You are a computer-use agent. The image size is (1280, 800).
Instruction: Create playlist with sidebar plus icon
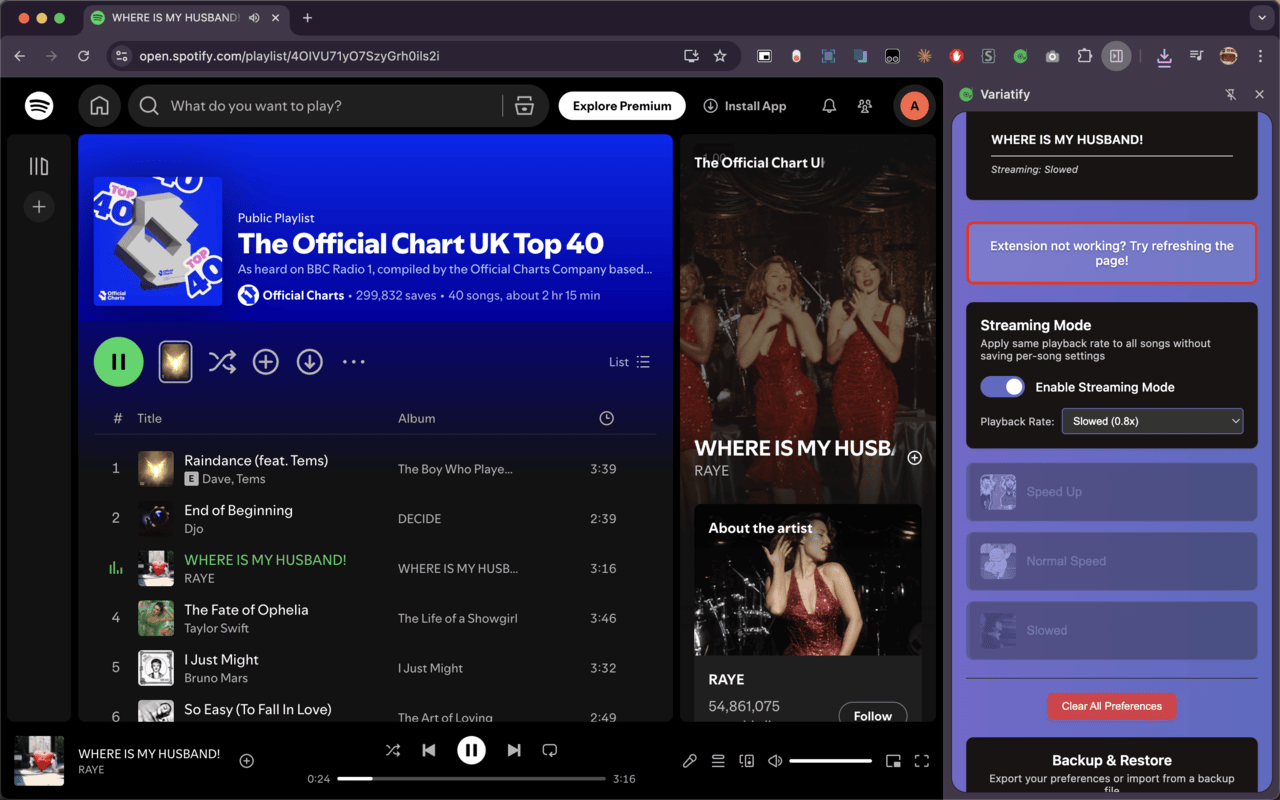[x=39, y=207]
